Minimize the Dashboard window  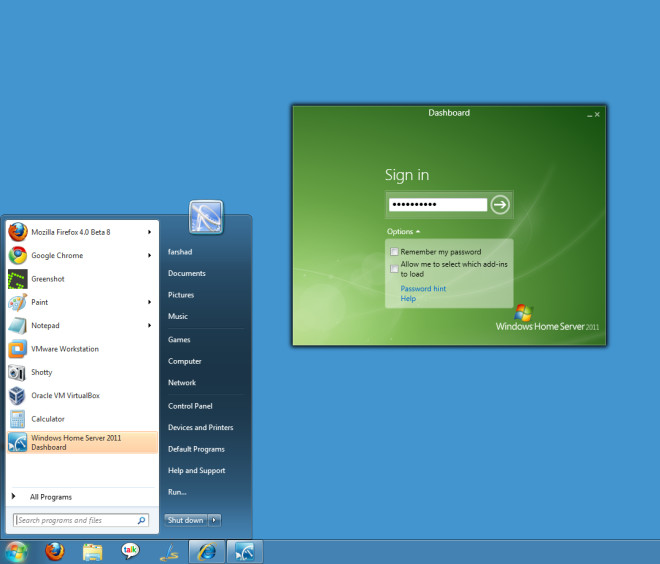point(589,115)
